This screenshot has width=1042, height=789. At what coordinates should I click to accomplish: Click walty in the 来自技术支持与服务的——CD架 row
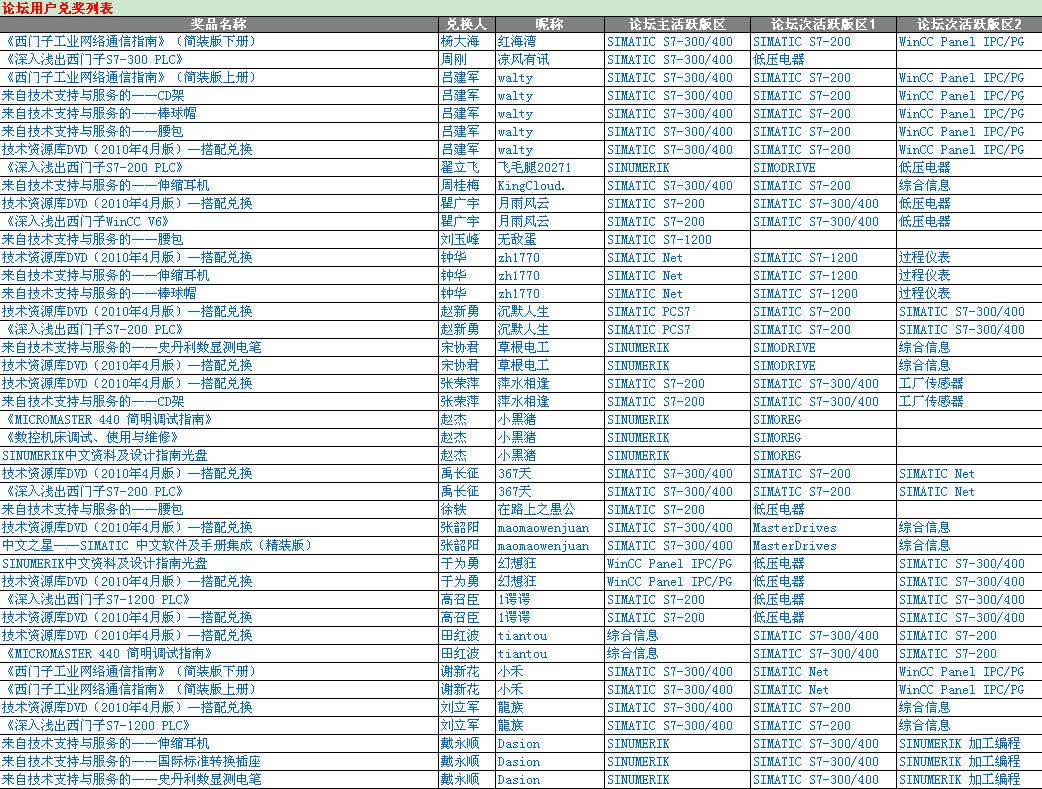click(x=515, y=96)
